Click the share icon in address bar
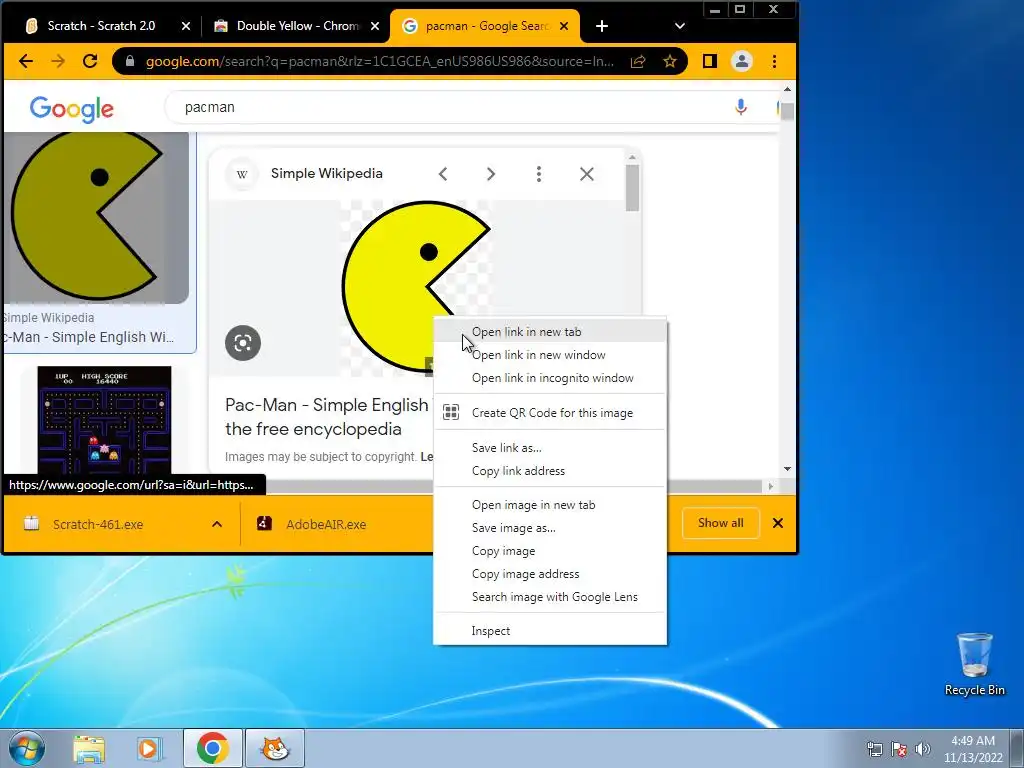Image resolution: width=1024 pixels, height=768 pixels. pyautogui.click(x=638, y=61)
